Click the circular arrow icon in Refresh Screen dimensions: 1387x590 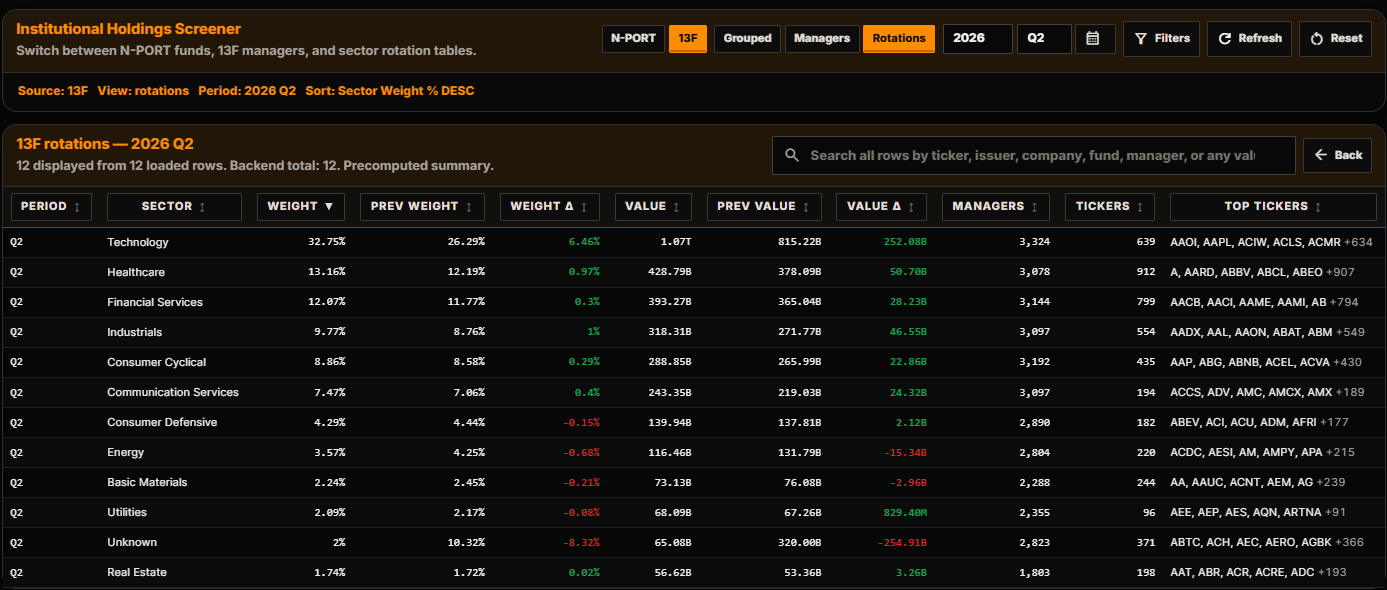[x=1225, y=38]
